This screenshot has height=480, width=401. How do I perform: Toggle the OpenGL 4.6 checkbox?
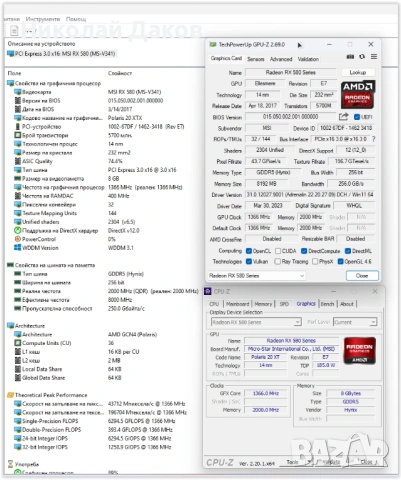(340, 262)
